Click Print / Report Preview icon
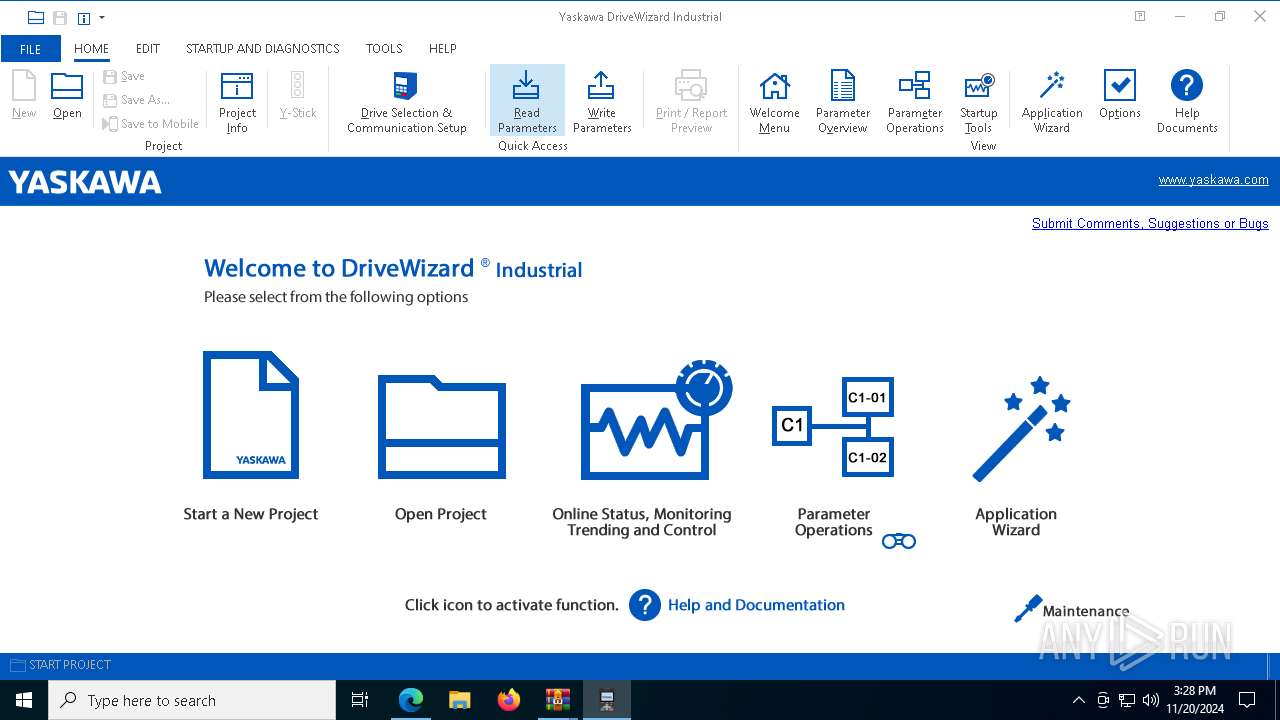 click(x=691, y=101)
